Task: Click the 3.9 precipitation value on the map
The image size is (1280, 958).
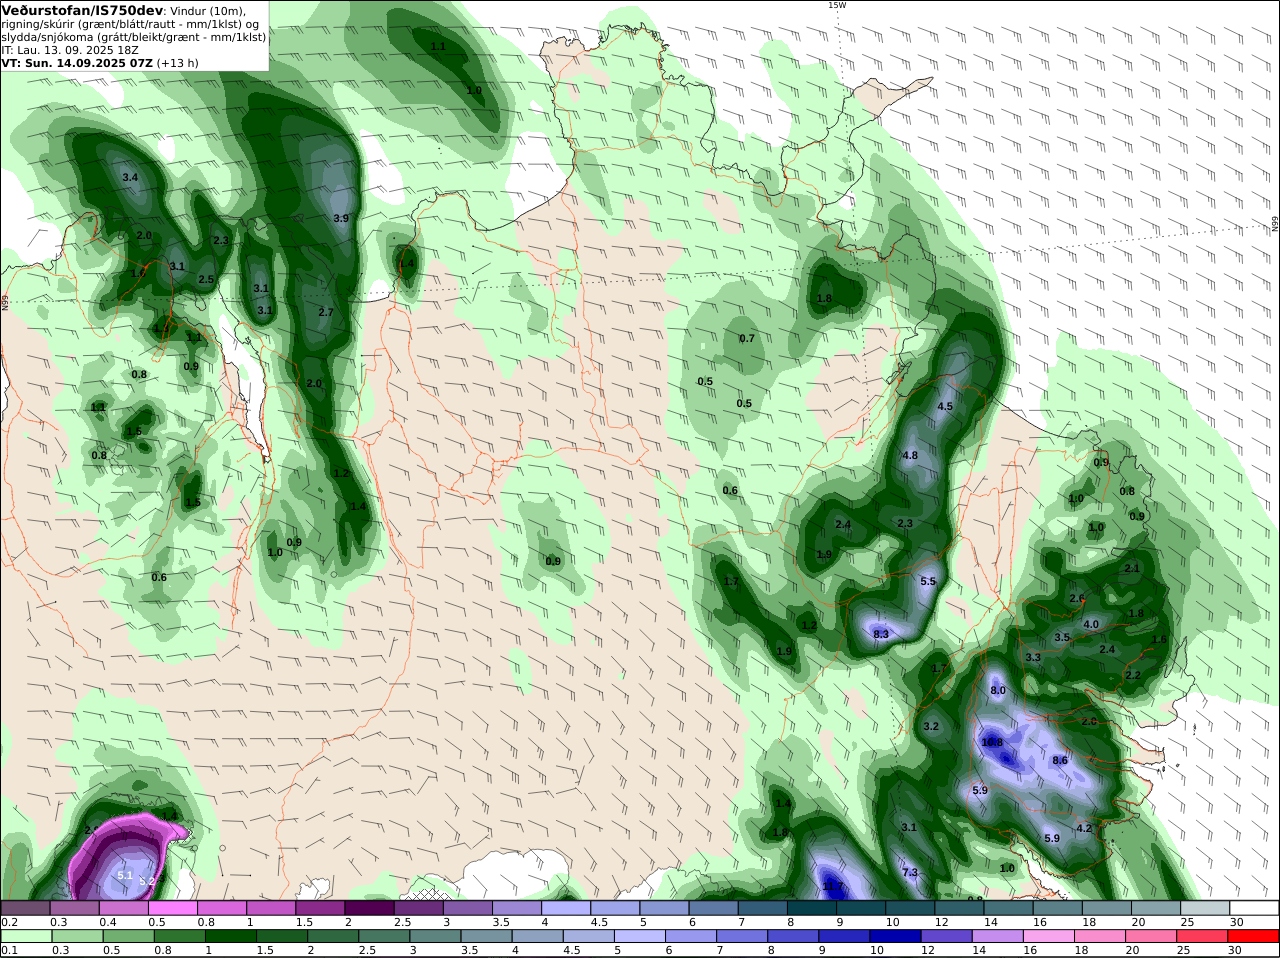Action: point(341,218)
